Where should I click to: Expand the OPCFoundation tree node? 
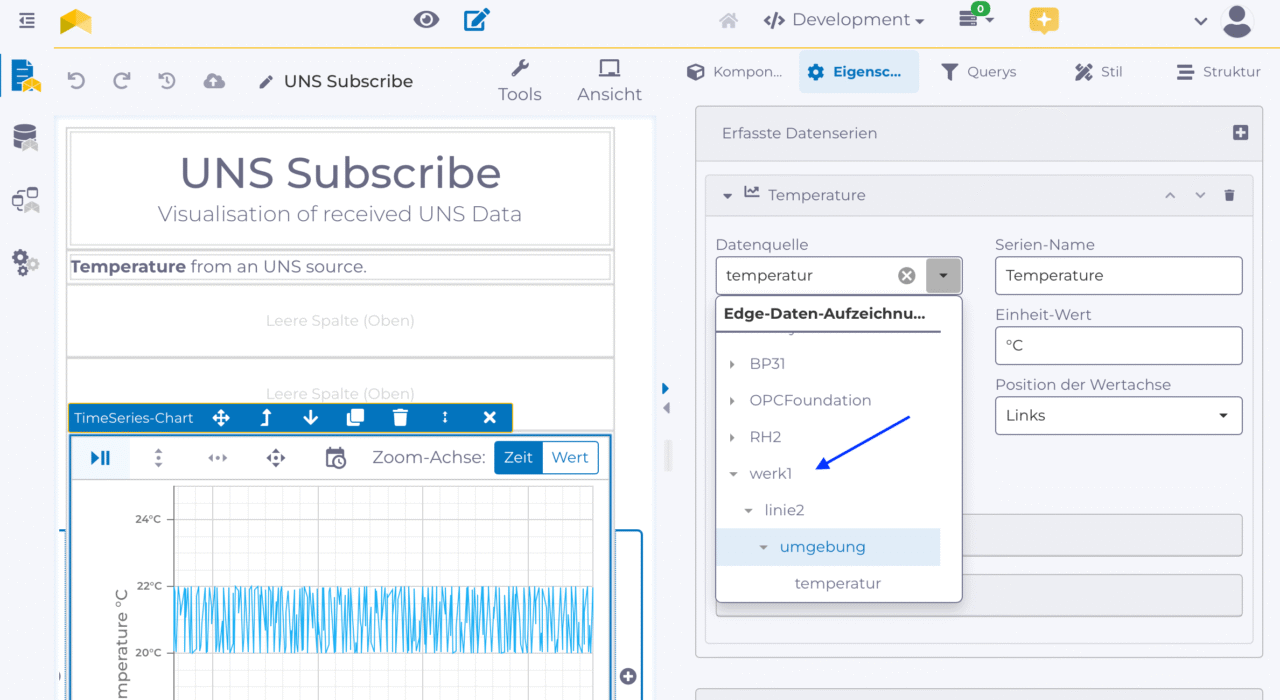732,400
